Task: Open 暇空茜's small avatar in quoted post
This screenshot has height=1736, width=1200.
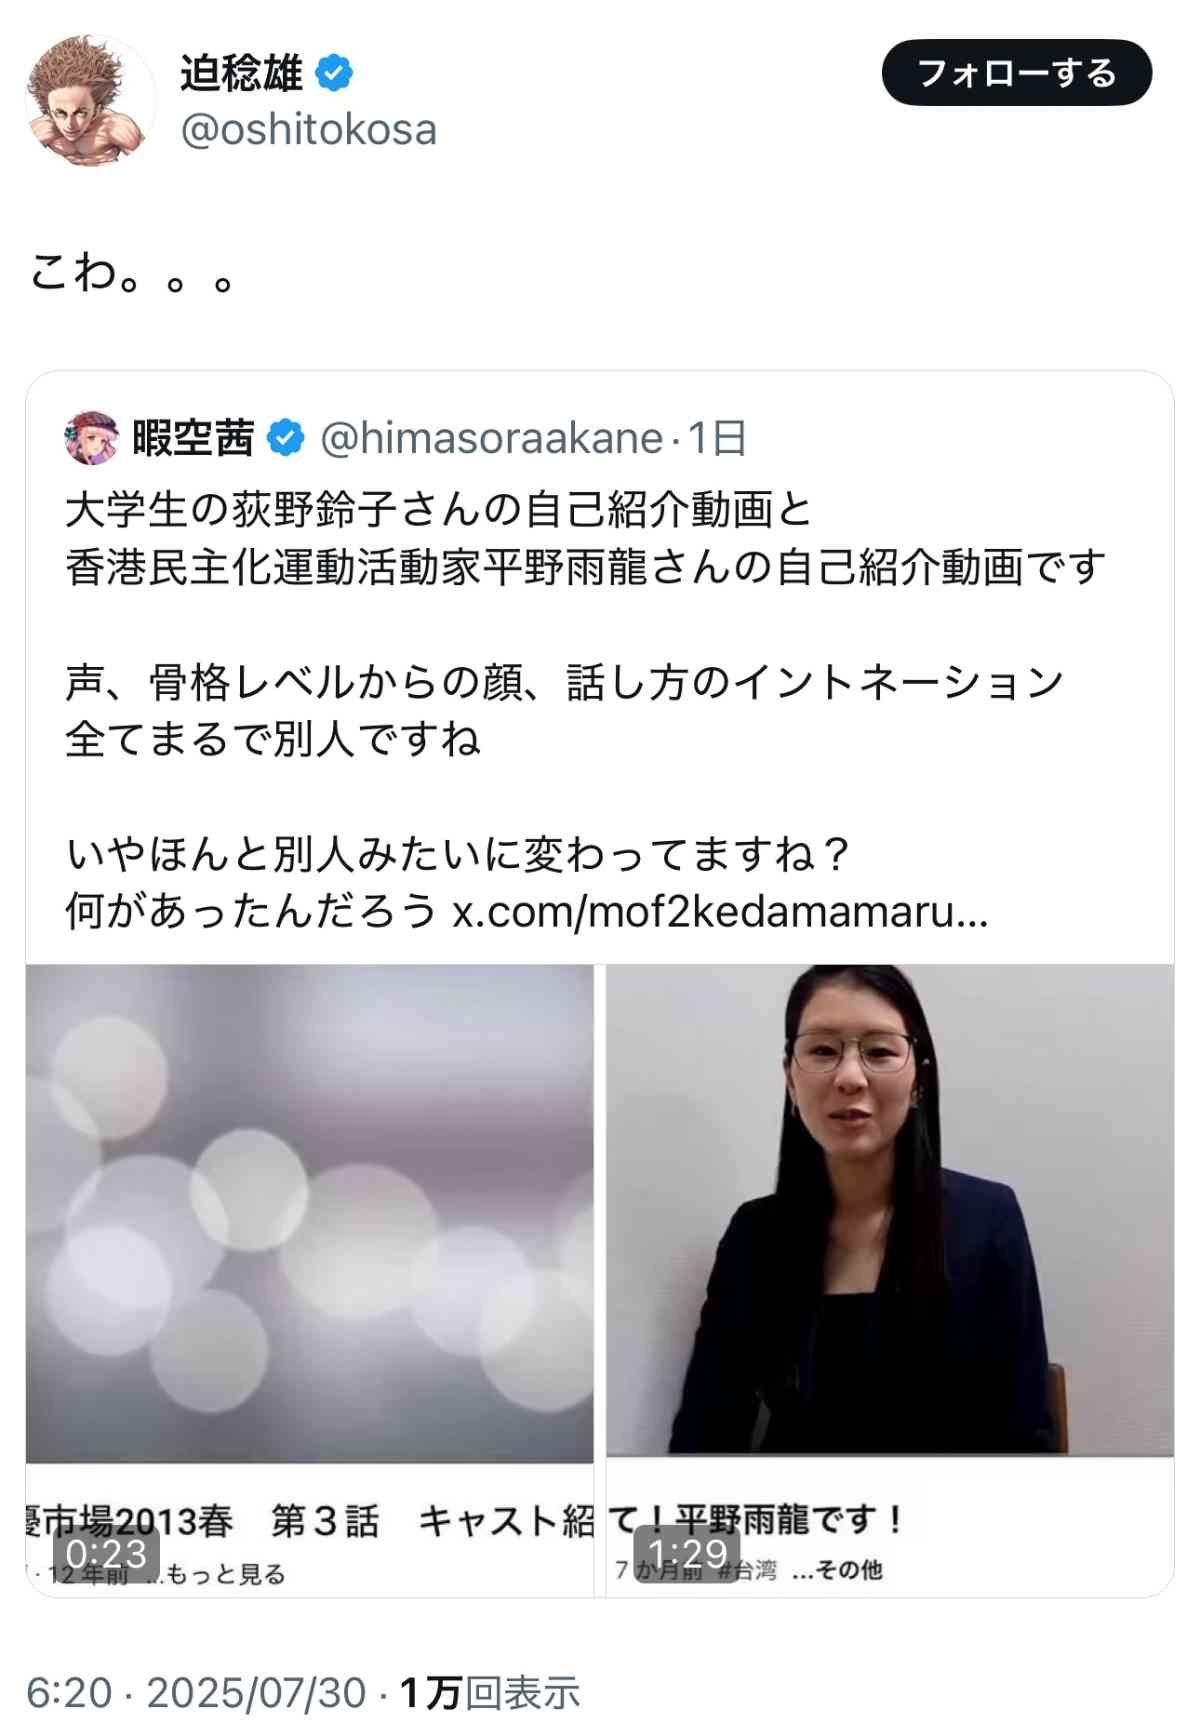Action: pyautogui.click(x=92, y=438)
